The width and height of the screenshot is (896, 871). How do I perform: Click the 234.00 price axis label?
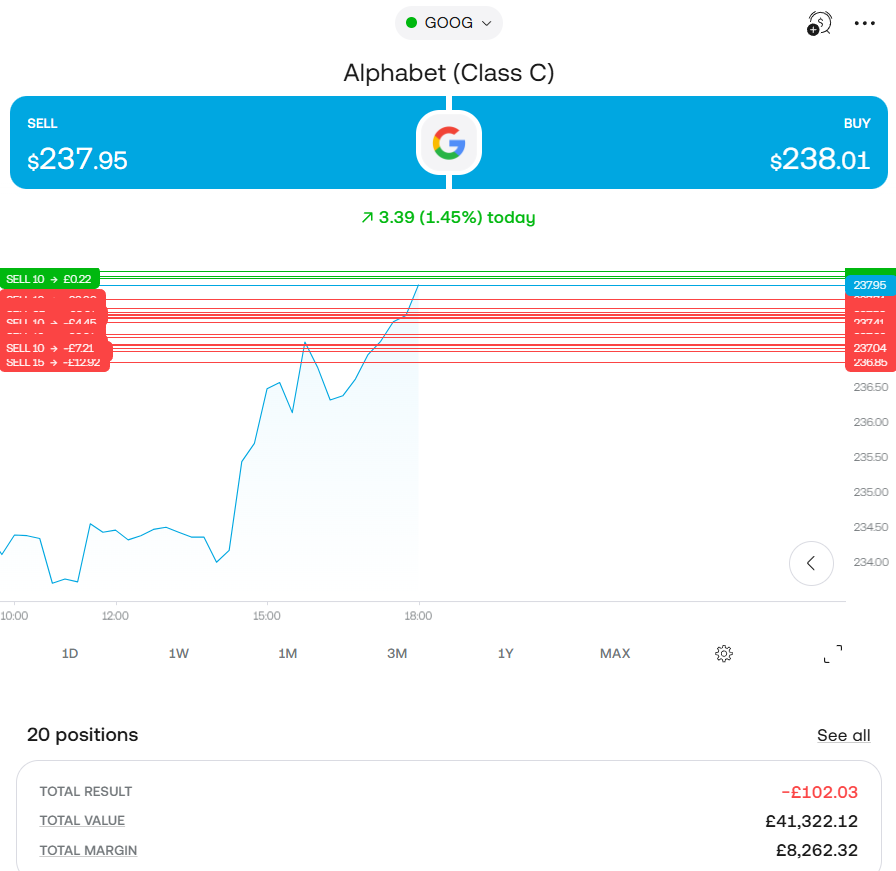click(x=871, y=562)
